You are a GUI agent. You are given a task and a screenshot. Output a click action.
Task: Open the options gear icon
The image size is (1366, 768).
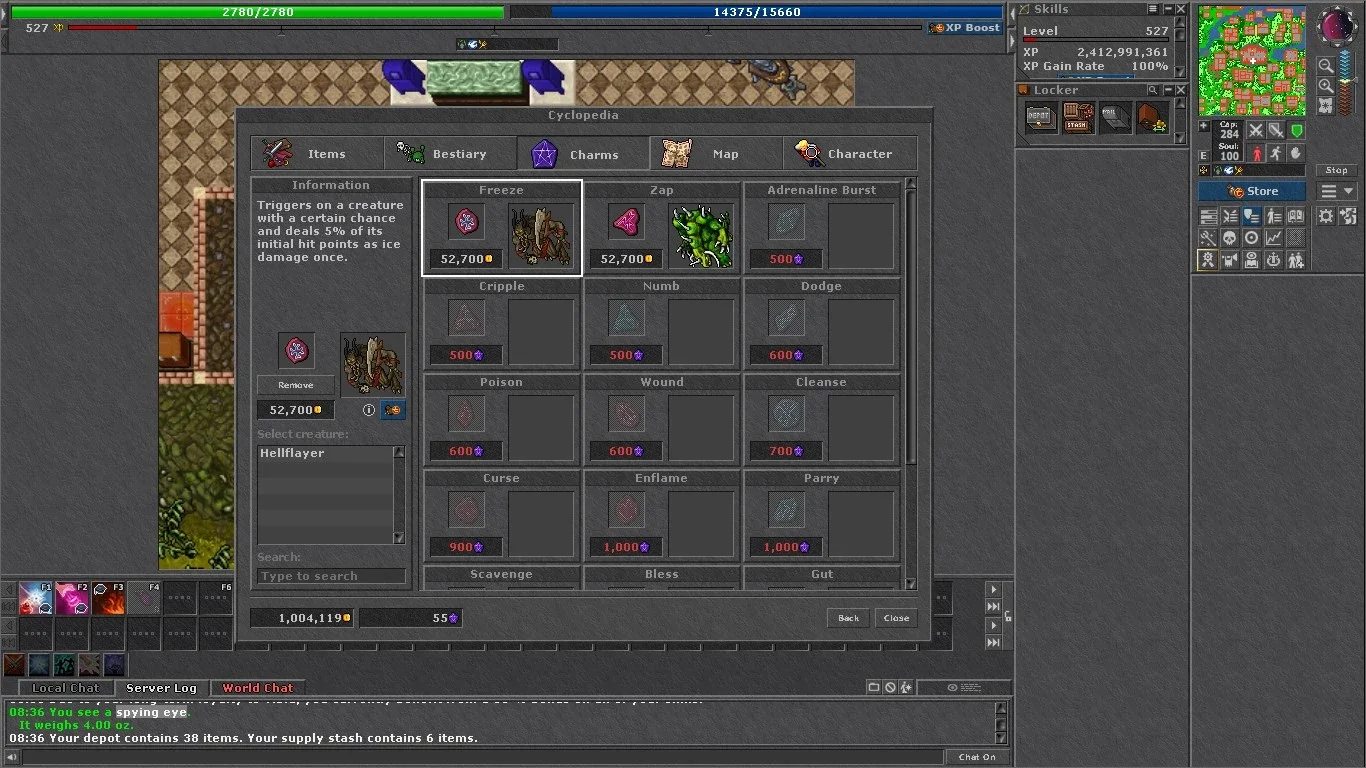(x=1326, y=216)
